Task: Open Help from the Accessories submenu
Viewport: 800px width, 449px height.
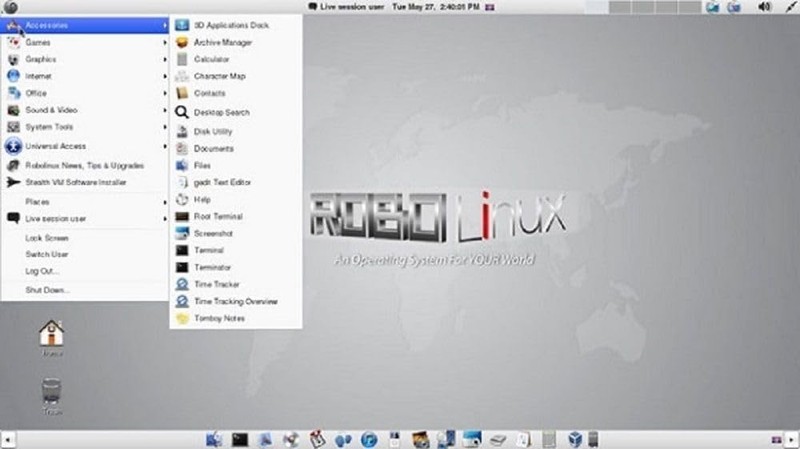Action: 236,199
